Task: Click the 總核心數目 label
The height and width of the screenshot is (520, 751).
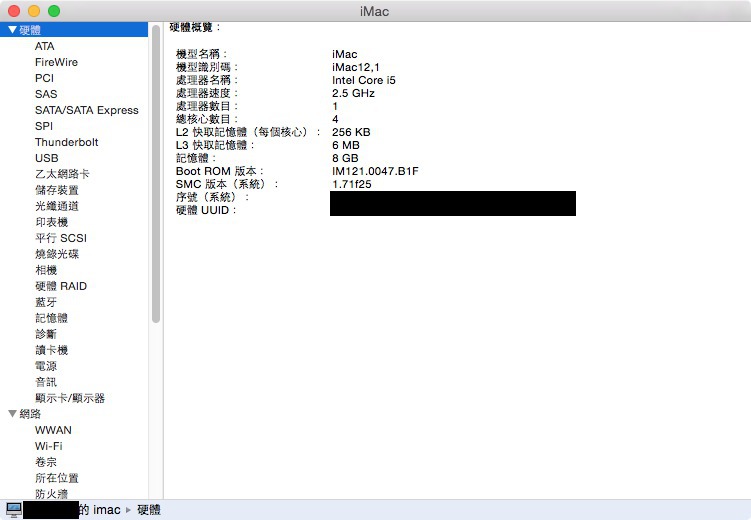Action: [x=206, y=119]
